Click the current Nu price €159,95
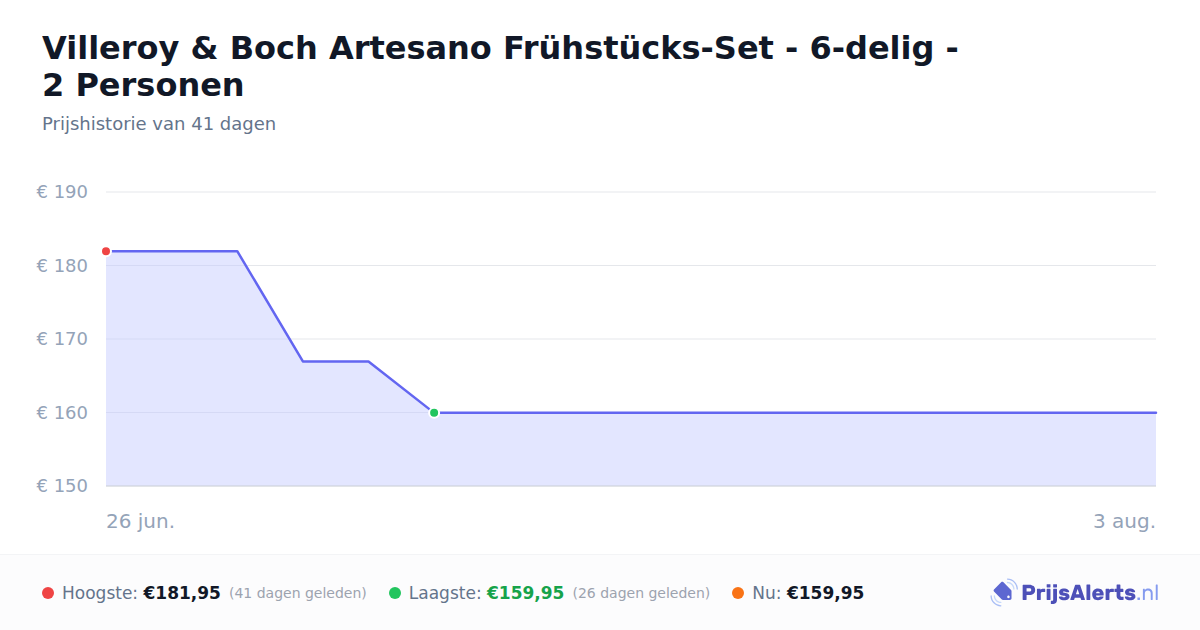 pos(825,593)
